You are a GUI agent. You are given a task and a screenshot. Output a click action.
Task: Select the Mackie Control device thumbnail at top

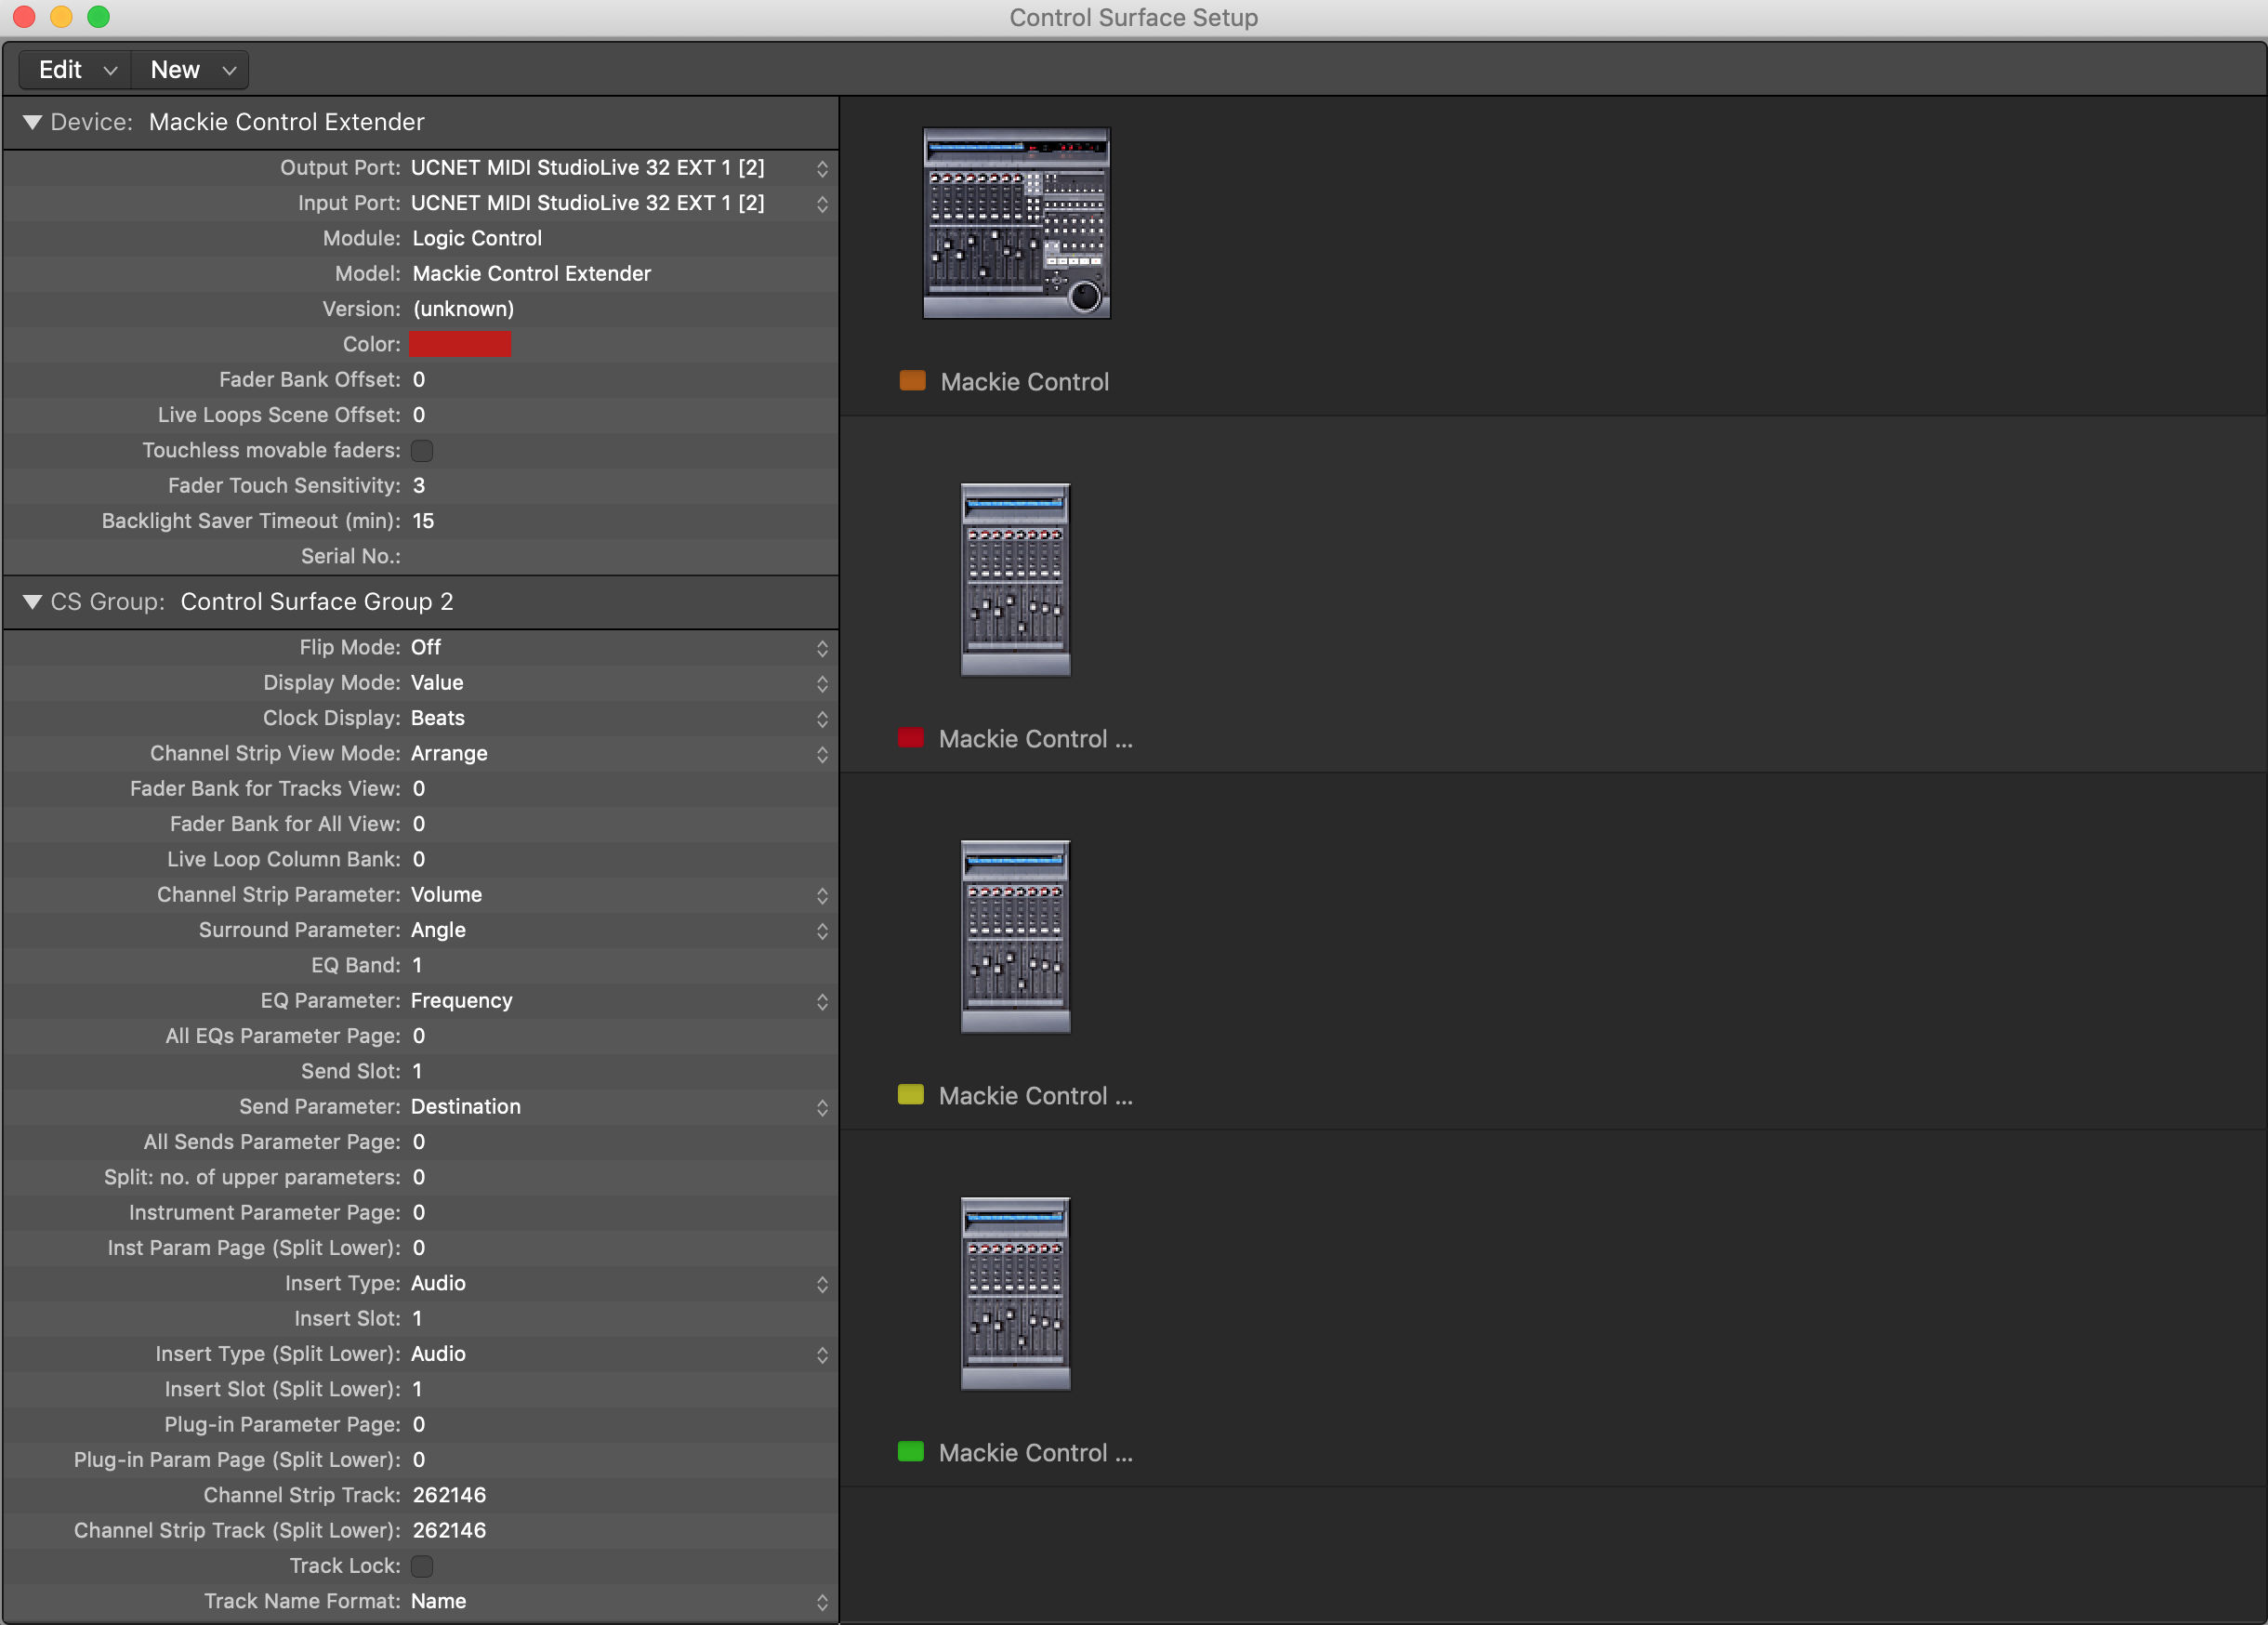tap(1015, 223)
